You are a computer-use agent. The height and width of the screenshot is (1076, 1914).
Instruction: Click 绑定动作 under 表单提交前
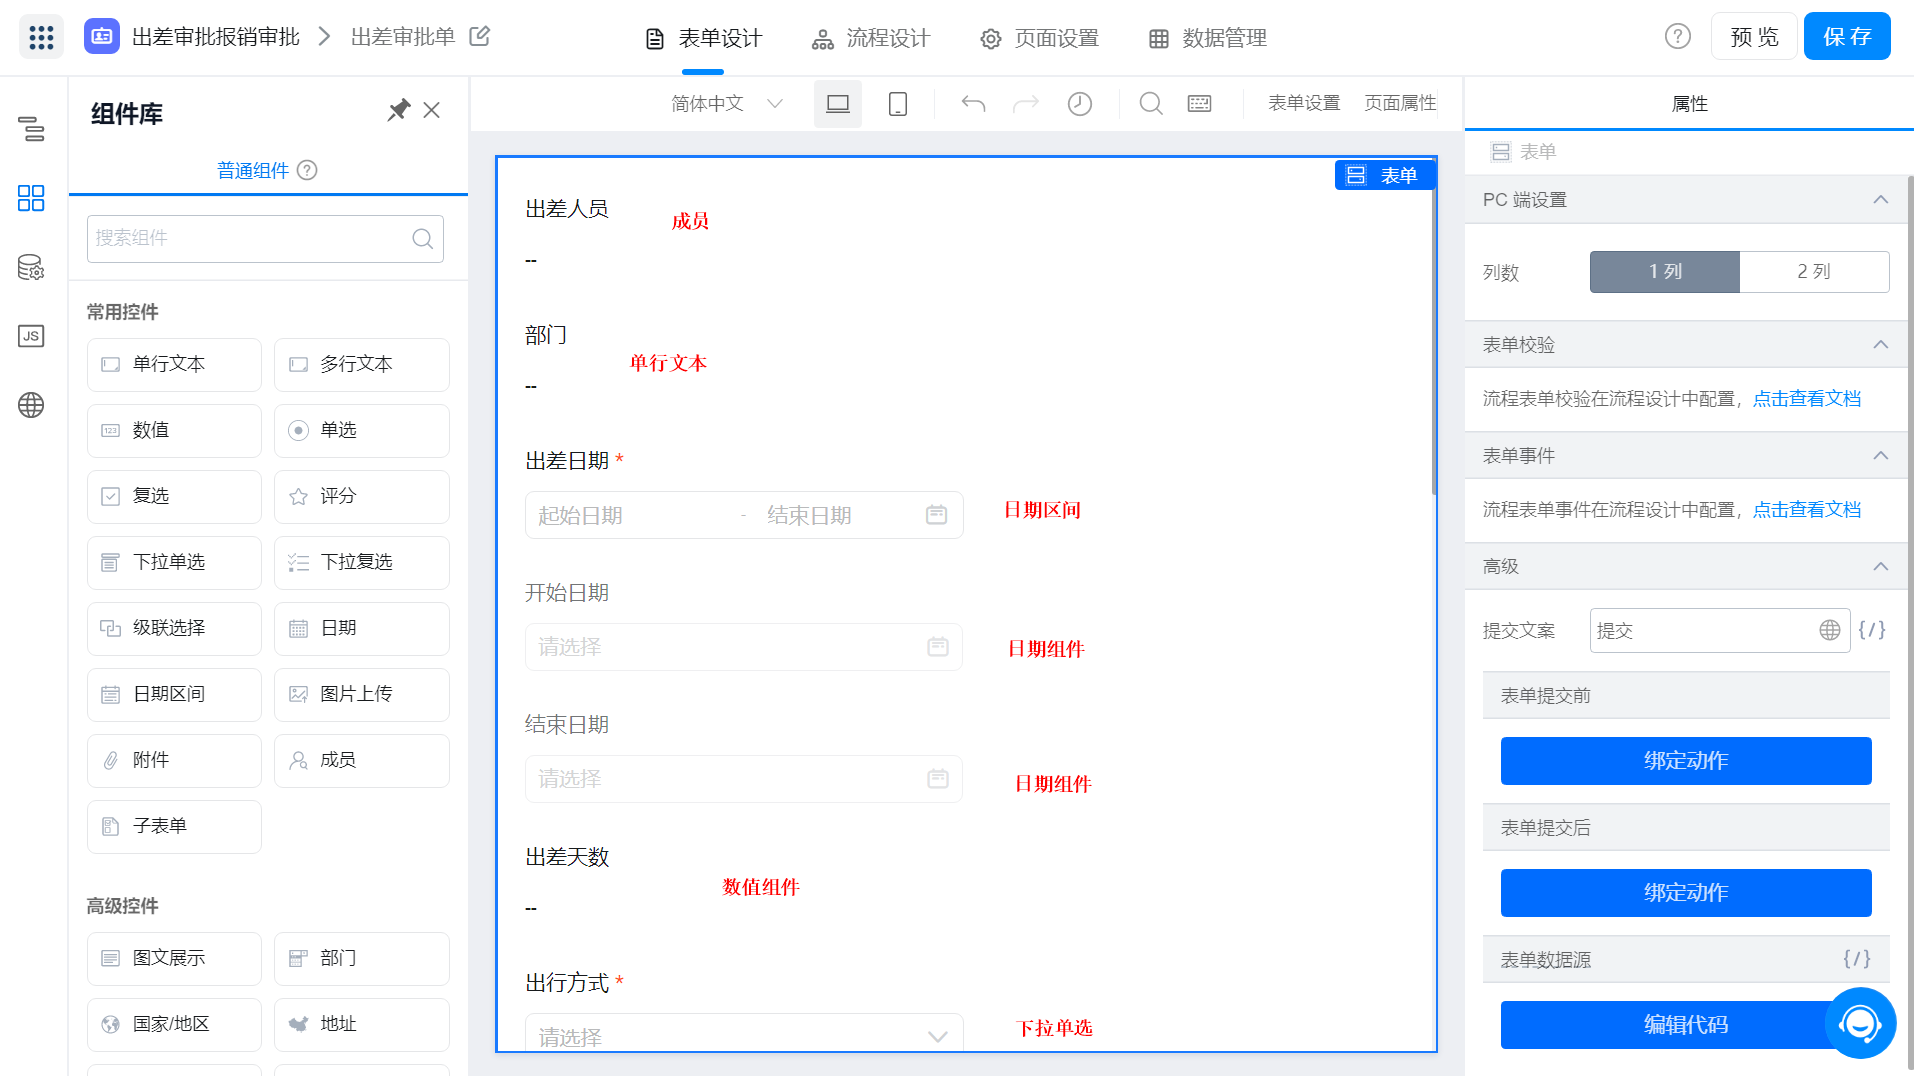pyautogui.click(x=1686, y=761)
